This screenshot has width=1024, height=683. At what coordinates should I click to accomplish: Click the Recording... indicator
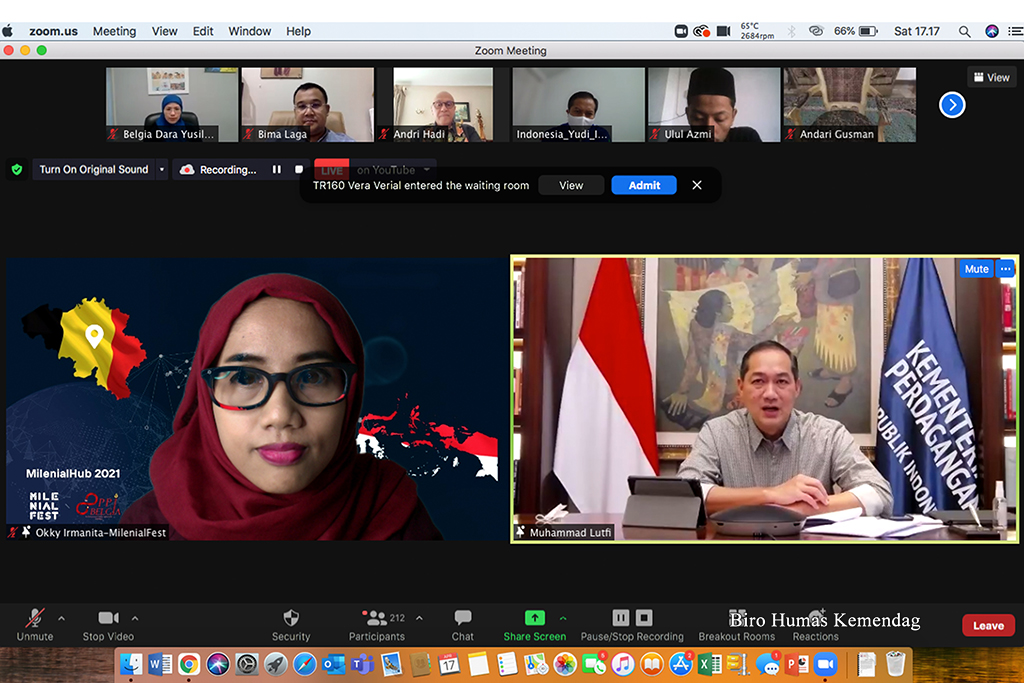[220, 170]
